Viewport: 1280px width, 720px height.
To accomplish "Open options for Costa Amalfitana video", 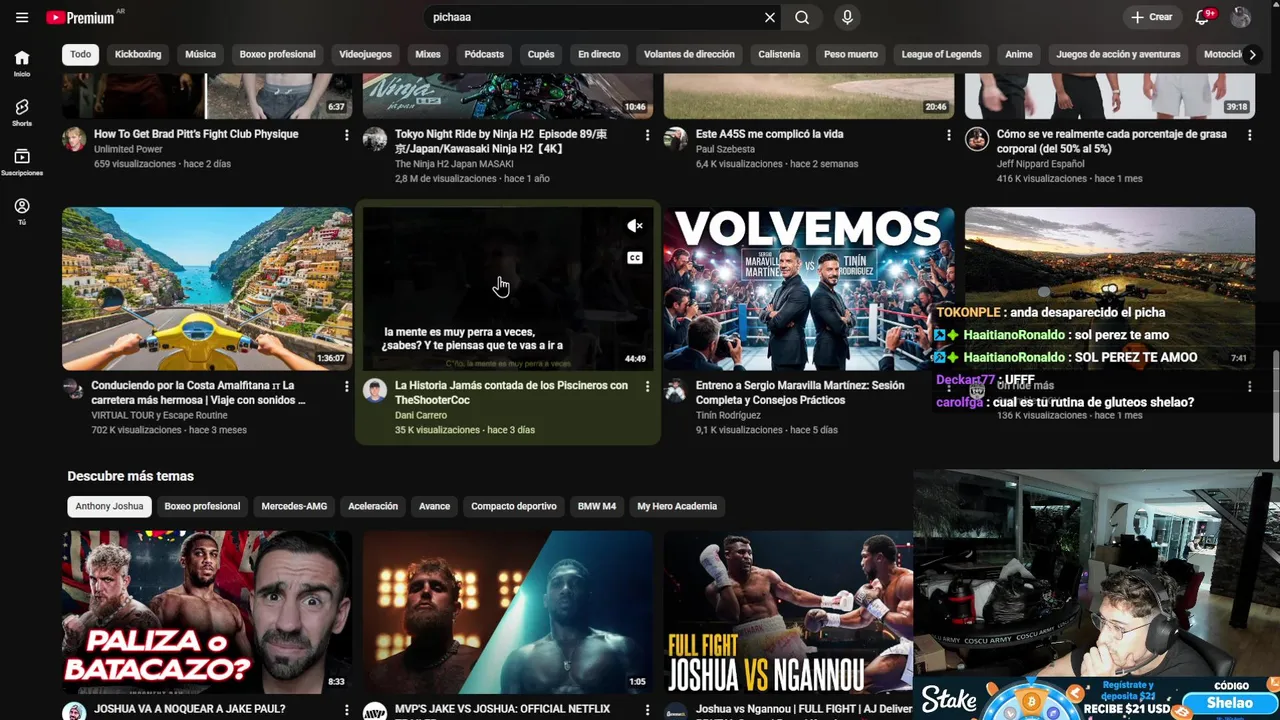I will (x=347, y=386).
